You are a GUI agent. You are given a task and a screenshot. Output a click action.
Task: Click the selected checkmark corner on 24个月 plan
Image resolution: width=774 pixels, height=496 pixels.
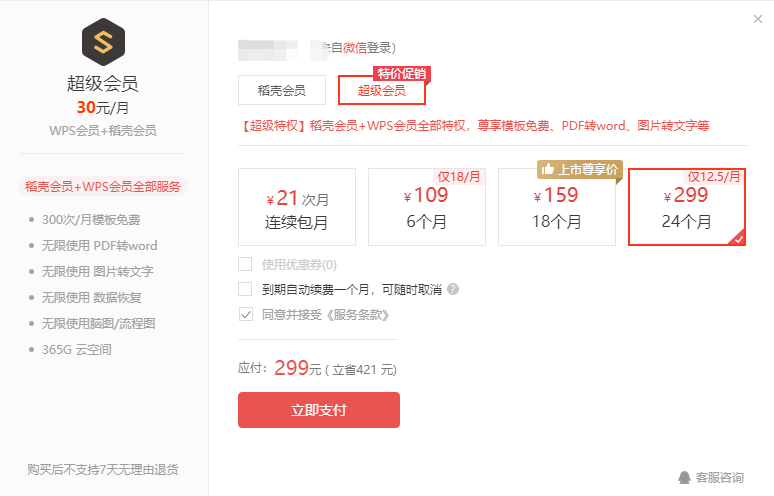738,239
